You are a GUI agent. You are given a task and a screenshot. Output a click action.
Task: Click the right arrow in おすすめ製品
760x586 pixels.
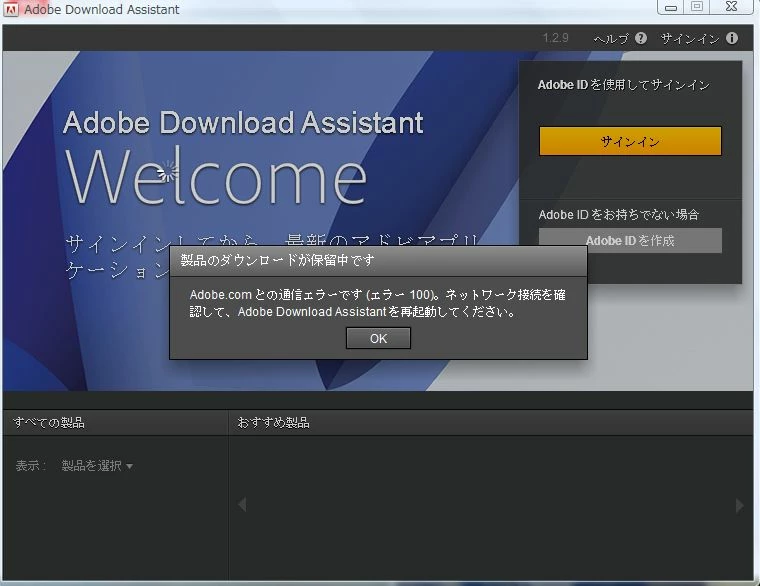[x=739, y=505]
